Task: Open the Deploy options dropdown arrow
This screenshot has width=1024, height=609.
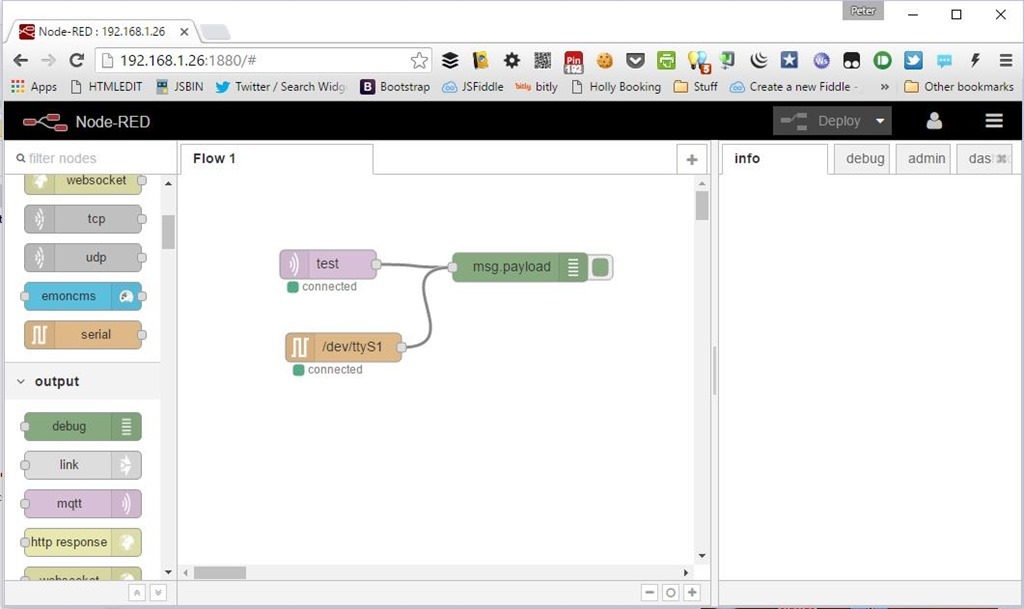Action: coord(880,121)
